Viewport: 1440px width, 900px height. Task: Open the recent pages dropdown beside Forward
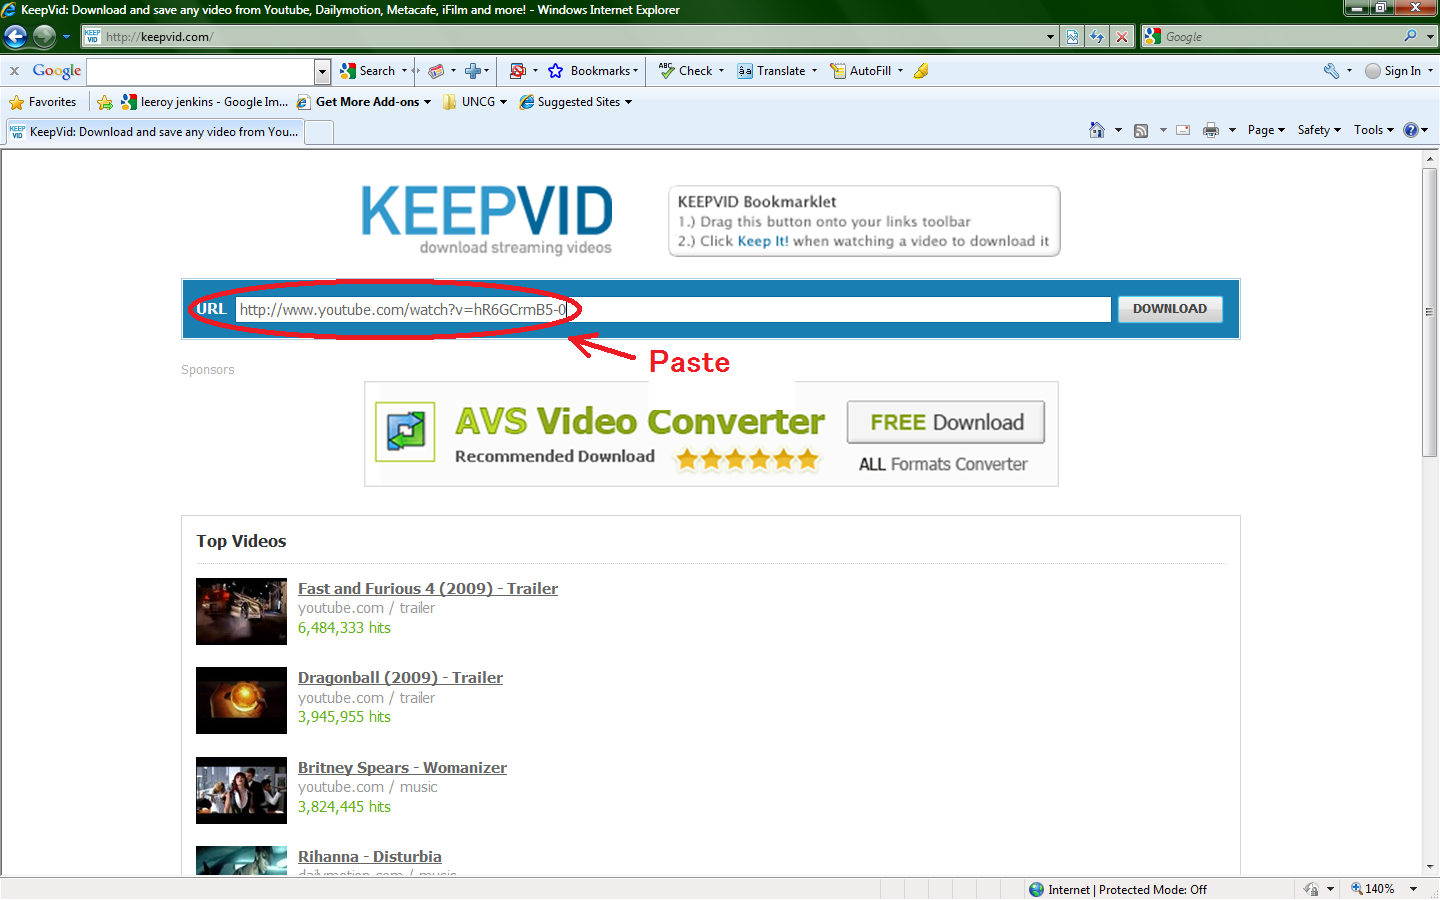click(66, 37)
